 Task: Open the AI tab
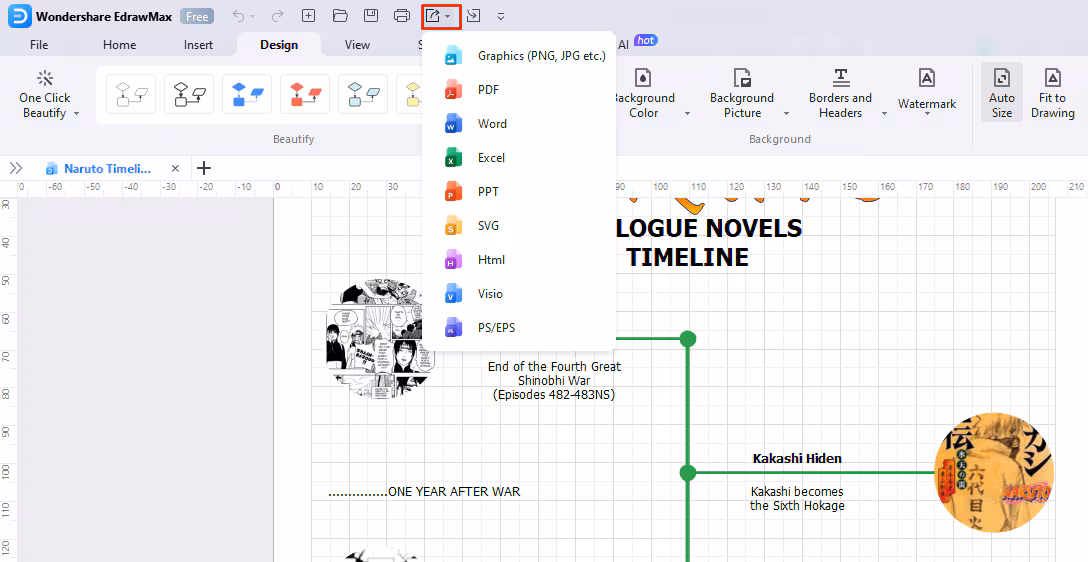tap(623, 44)
